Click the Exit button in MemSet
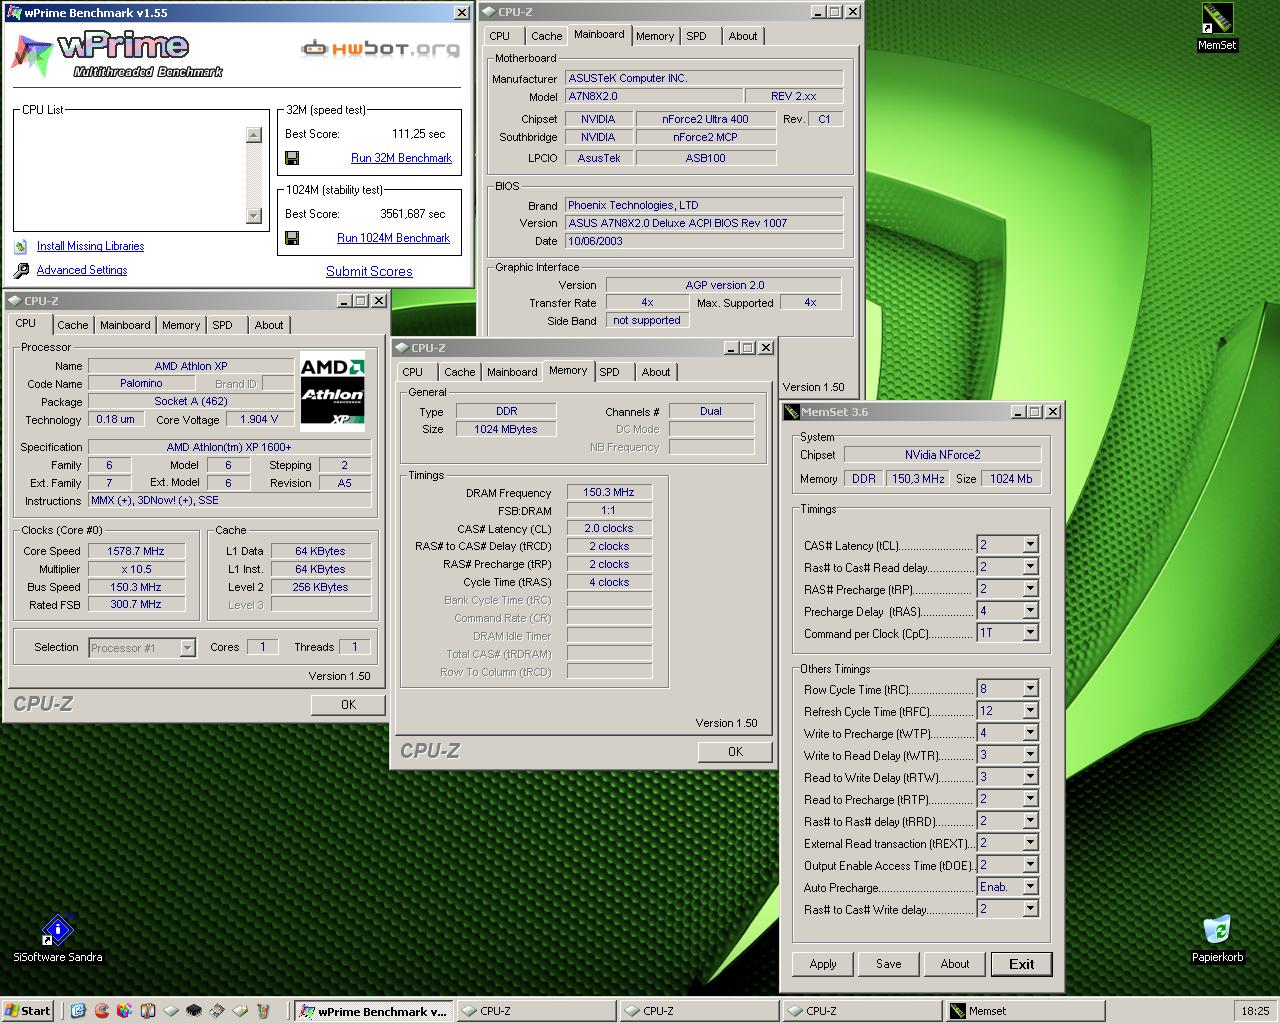Image resolution: width=1280 pixels, height=1024 pixels. coord(1022,964)
